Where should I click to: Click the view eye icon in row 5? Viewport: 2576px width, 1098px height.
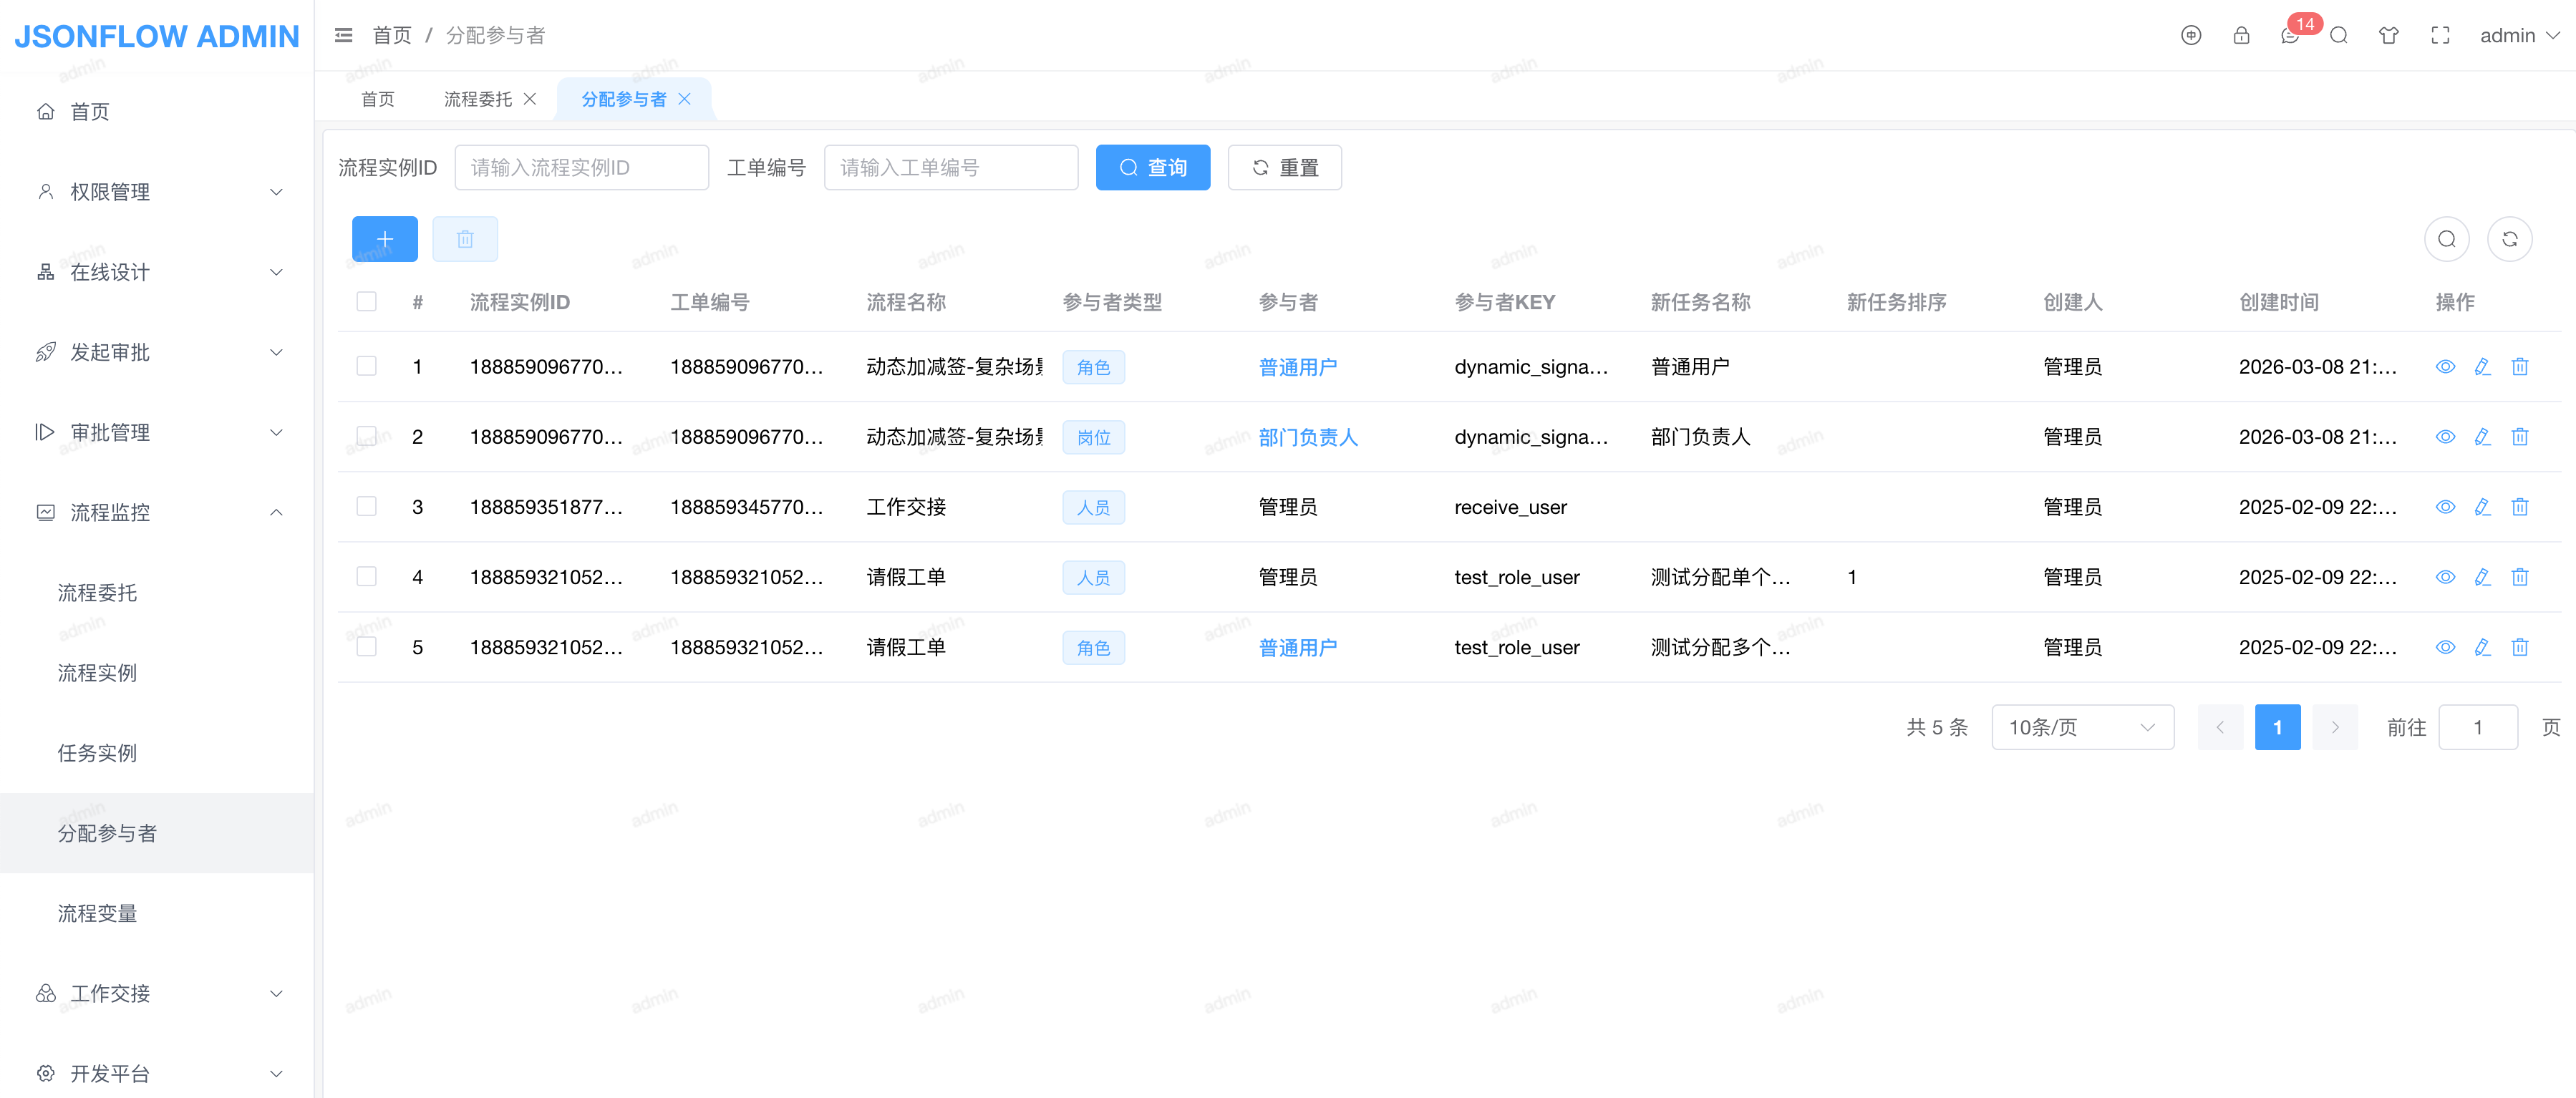(x=2445, y=647)
